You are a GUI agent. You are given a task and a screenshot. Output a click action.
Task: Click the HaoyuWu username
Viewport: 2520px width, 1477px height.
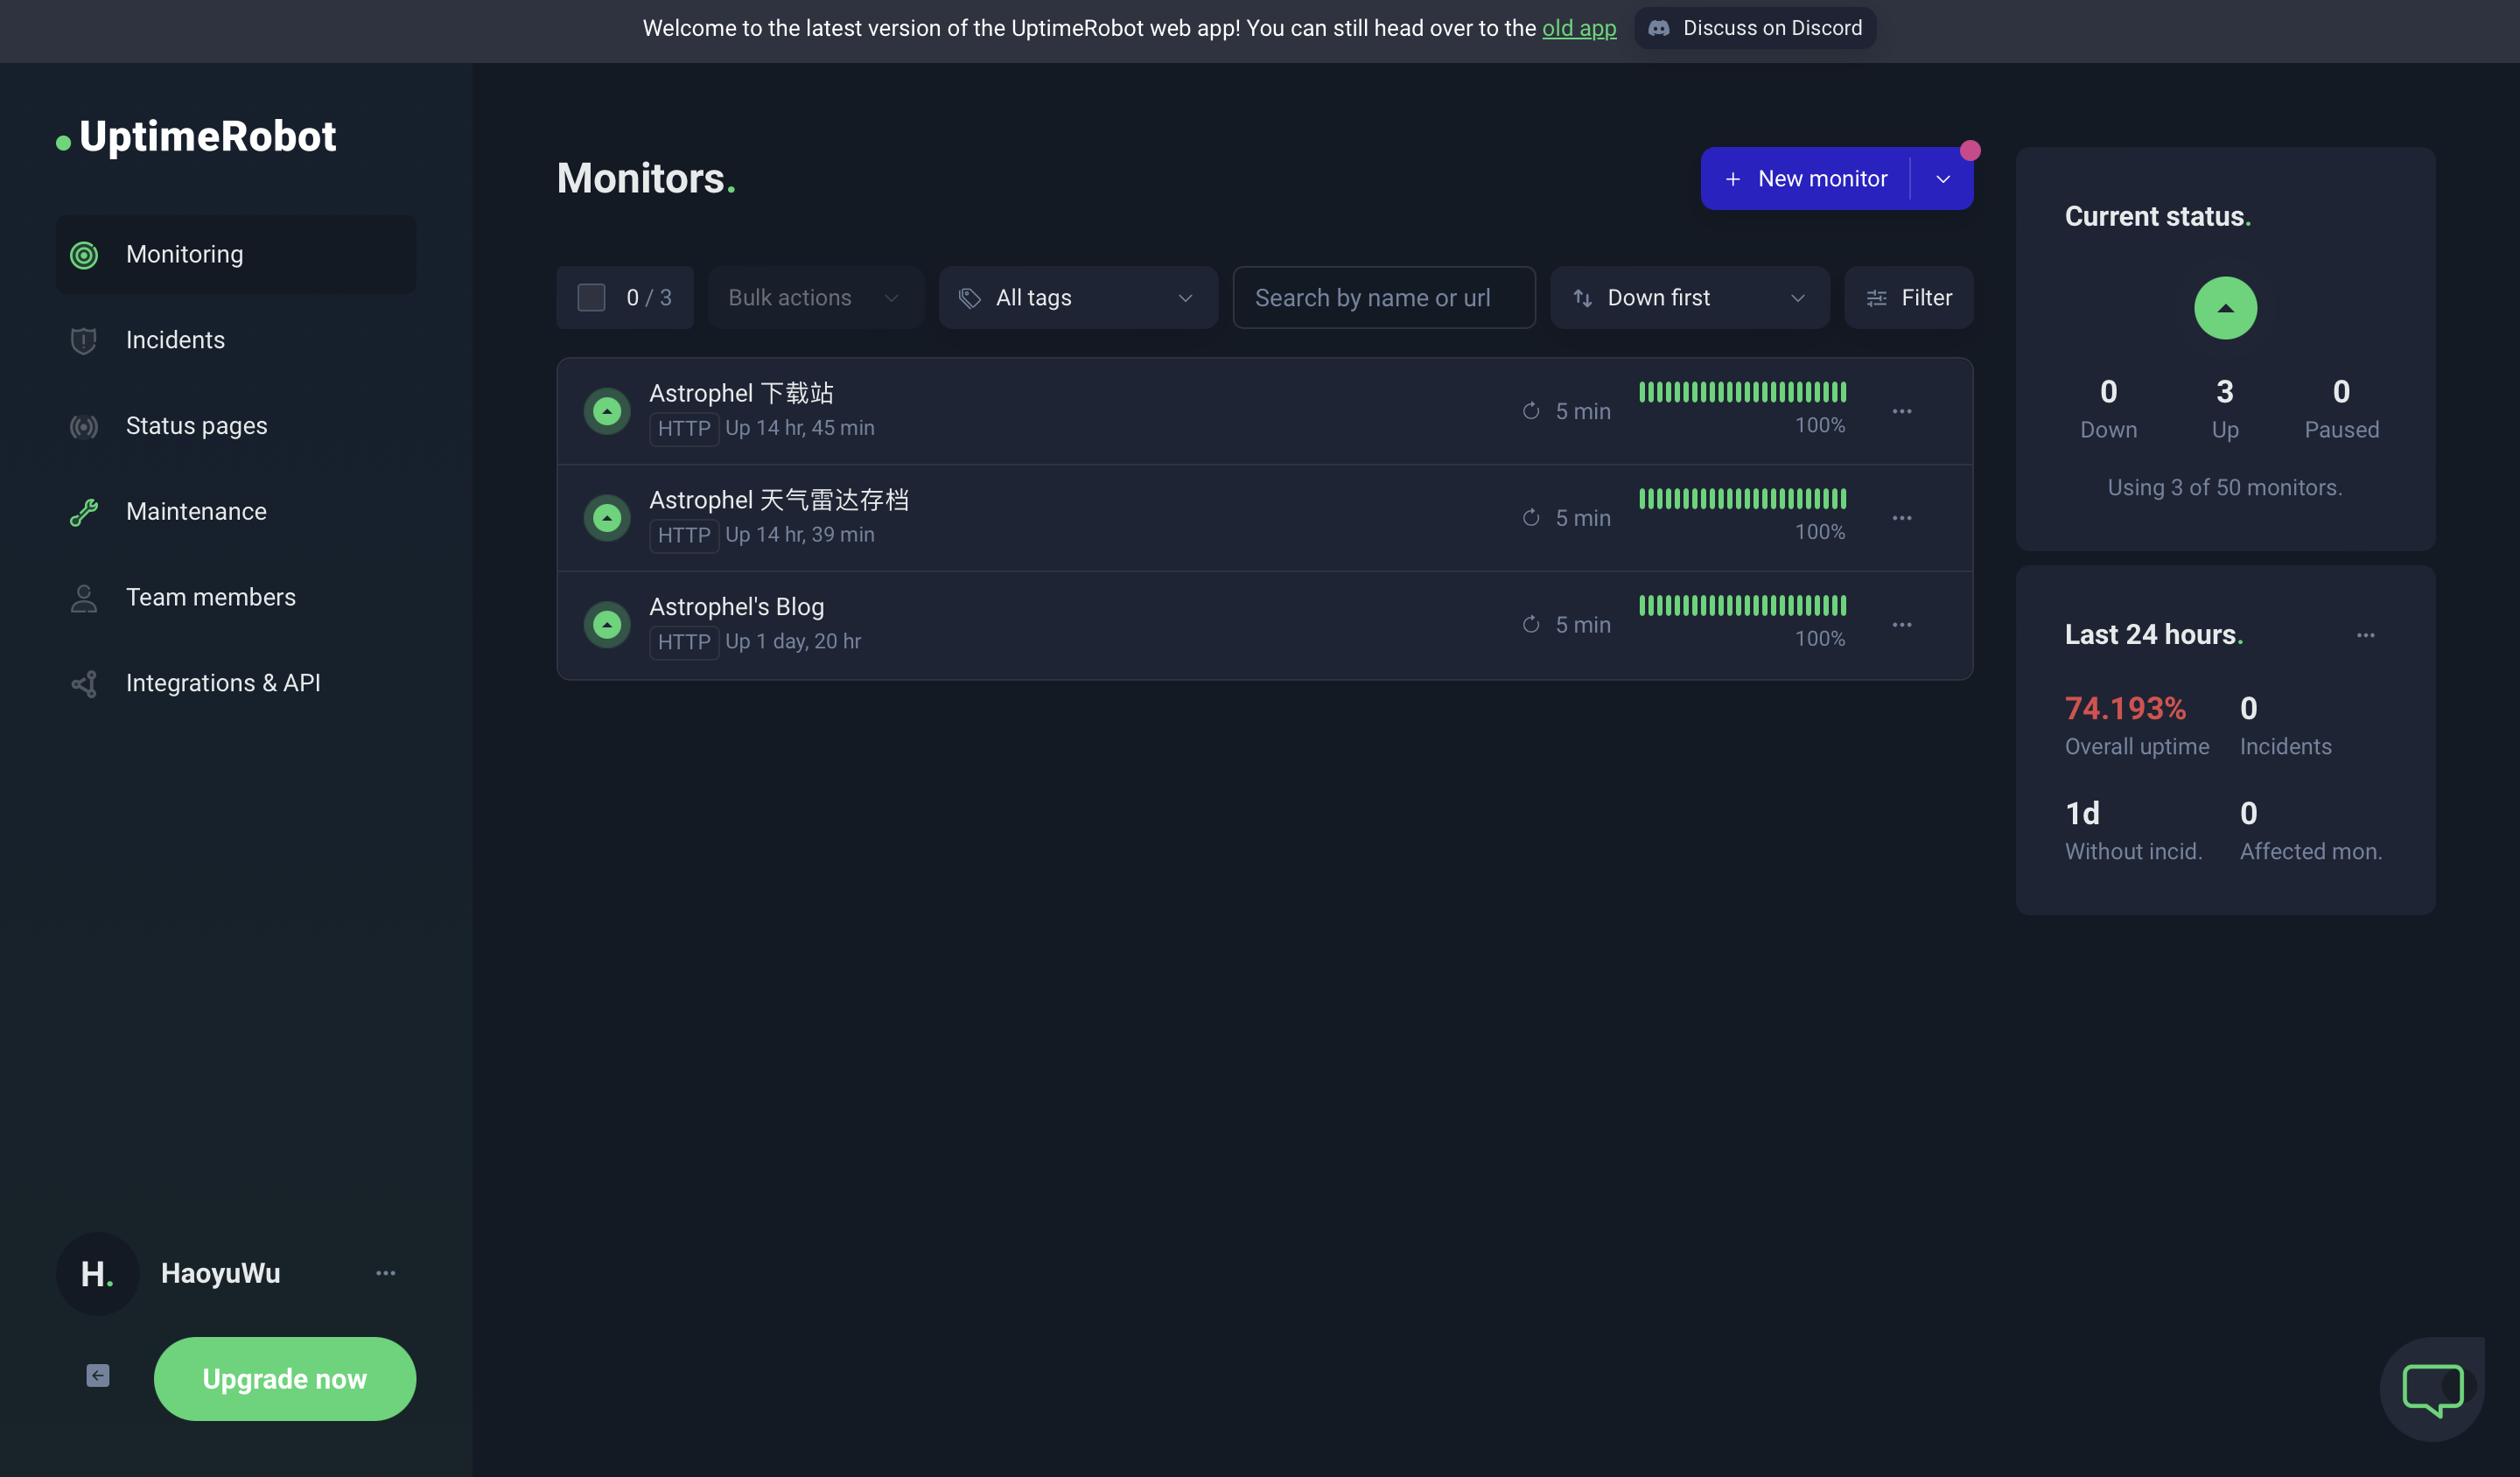[220, 1273]
